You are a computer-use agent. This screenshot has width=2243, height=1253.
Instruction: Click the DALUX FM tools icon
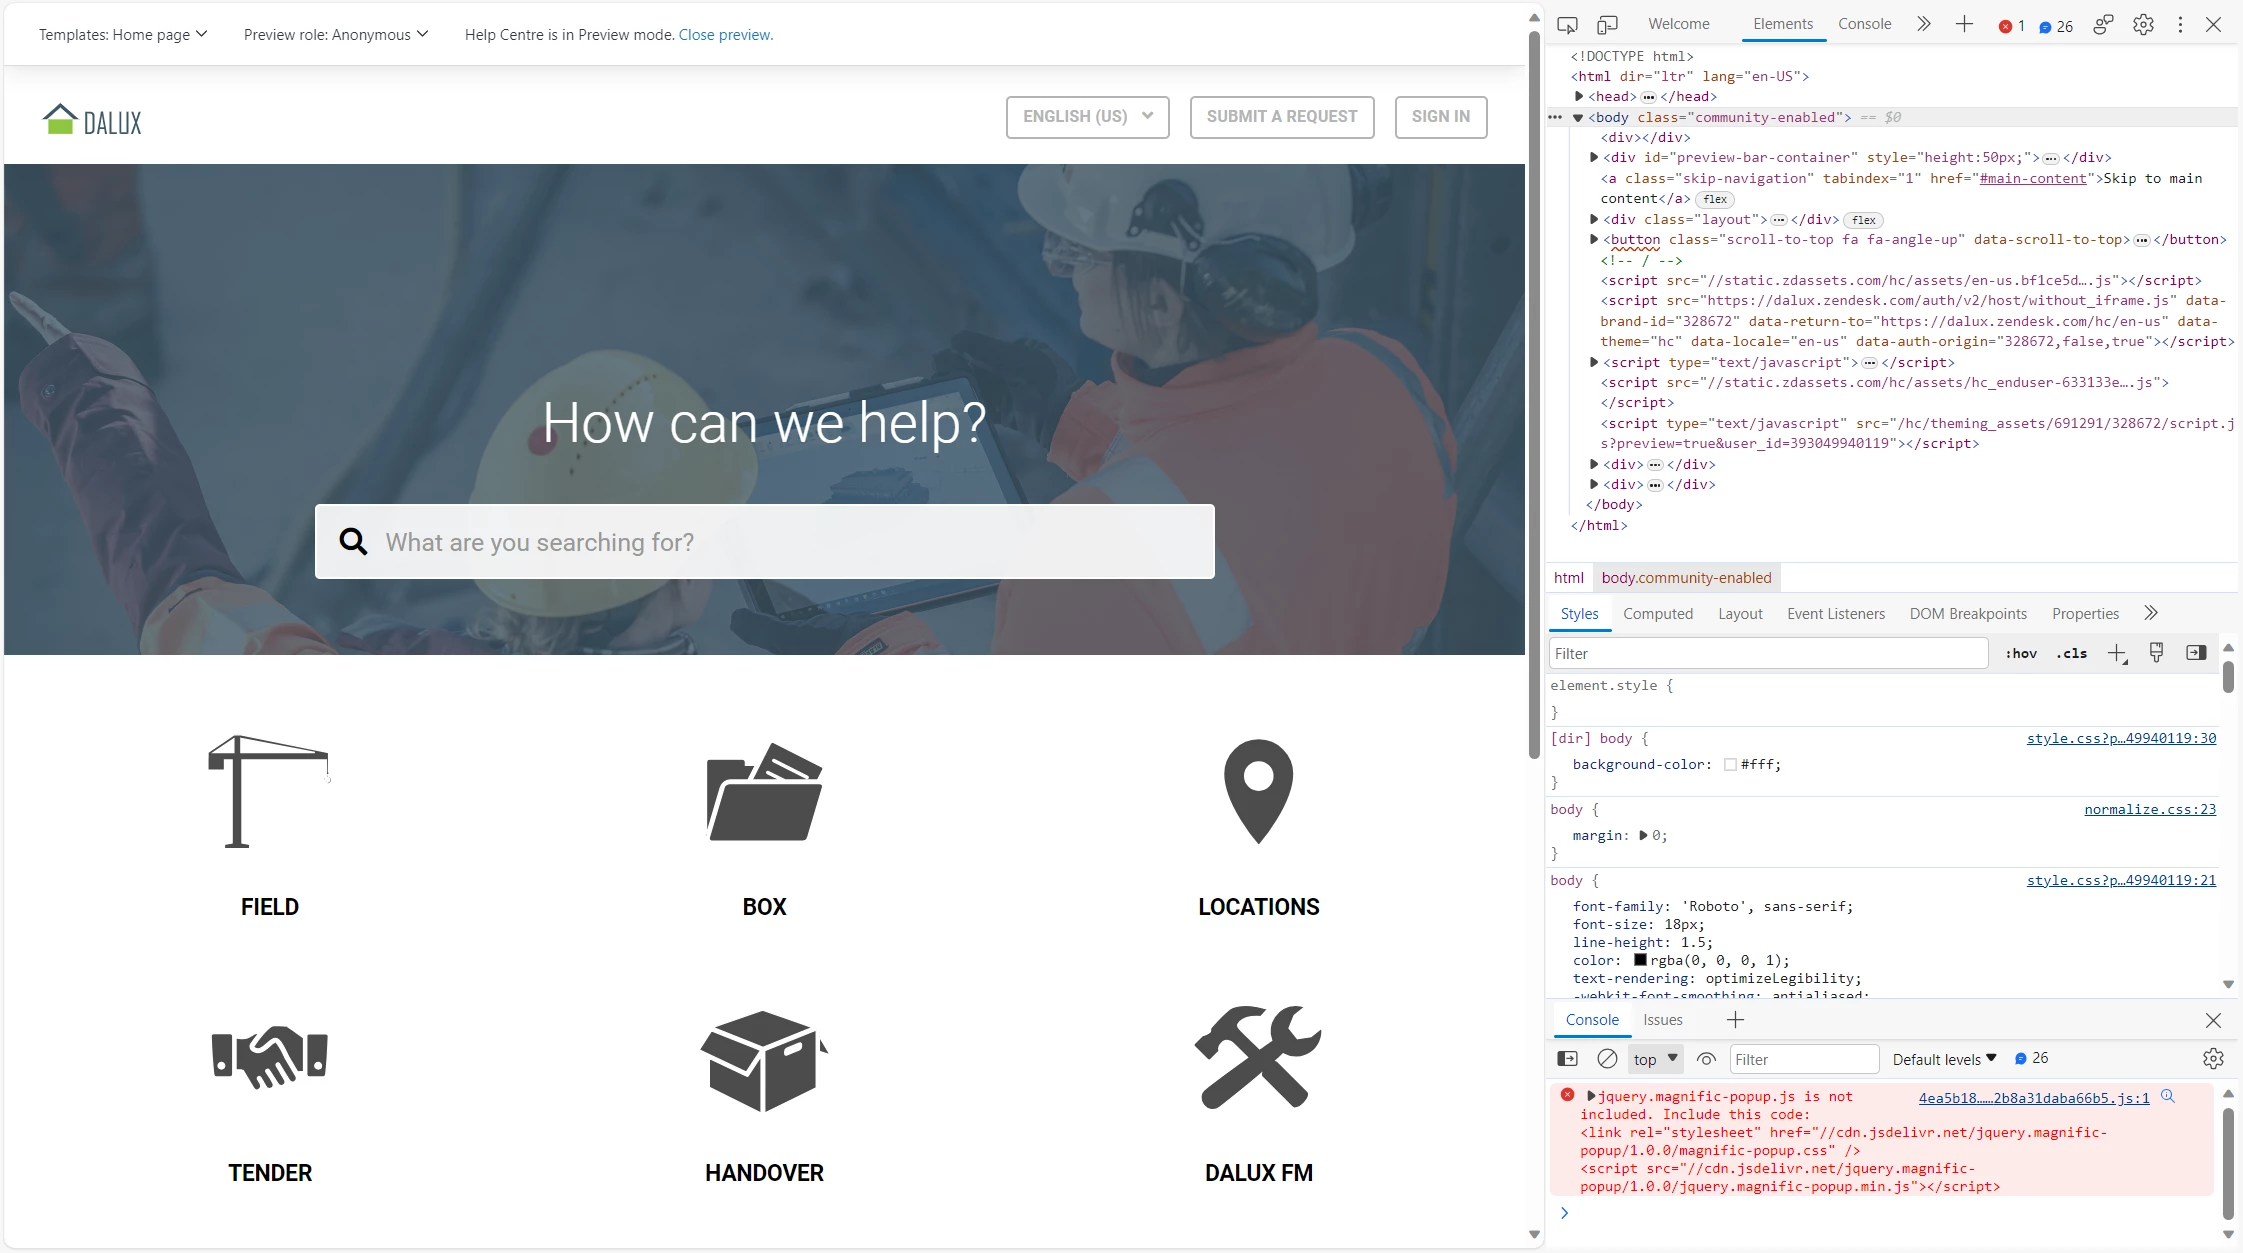(x=1258, y=1057)
